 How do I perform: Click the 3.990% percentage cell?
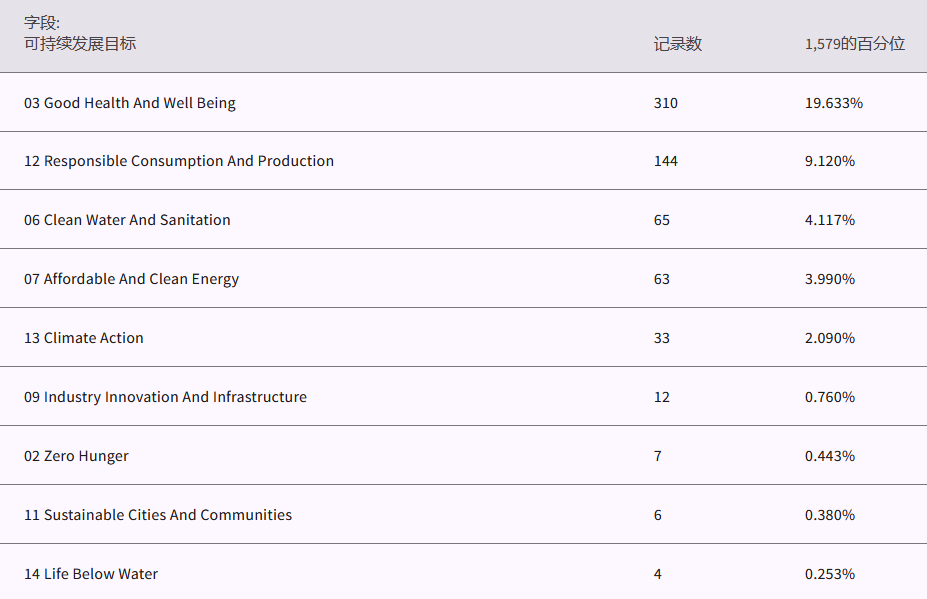[829, 279]
